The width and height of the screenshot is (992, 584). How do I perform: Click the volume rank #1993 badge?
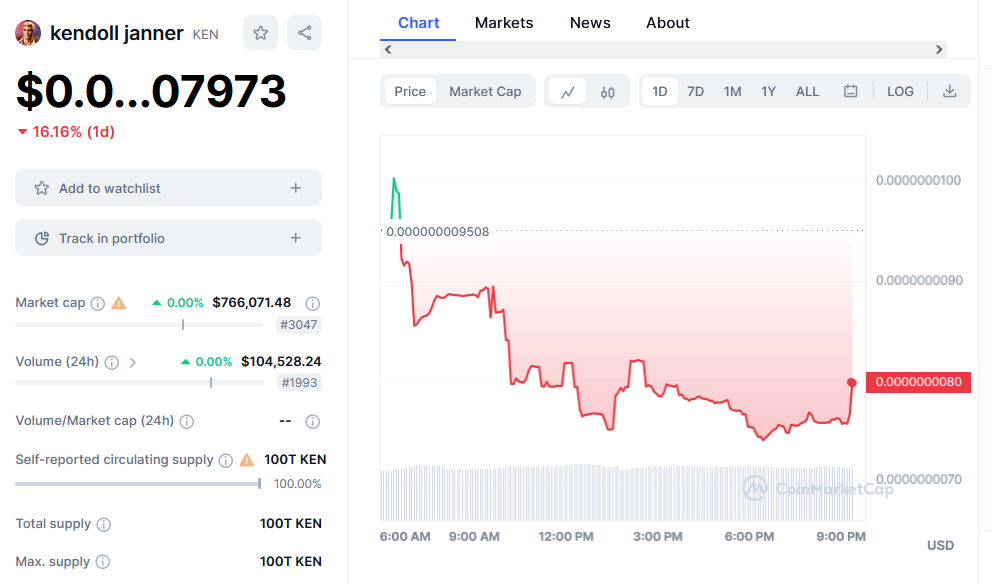coord(299,383)
